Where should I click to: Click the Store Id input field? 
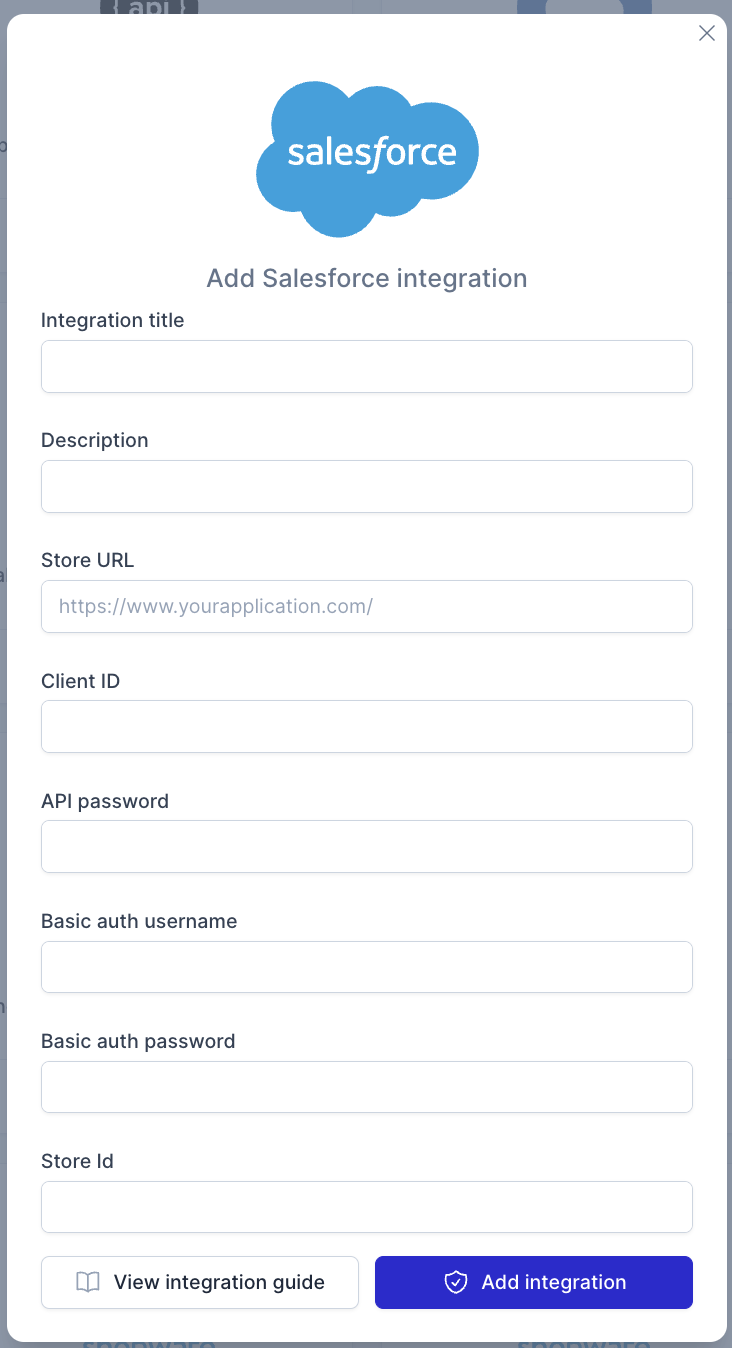(x=366, y=1207)
